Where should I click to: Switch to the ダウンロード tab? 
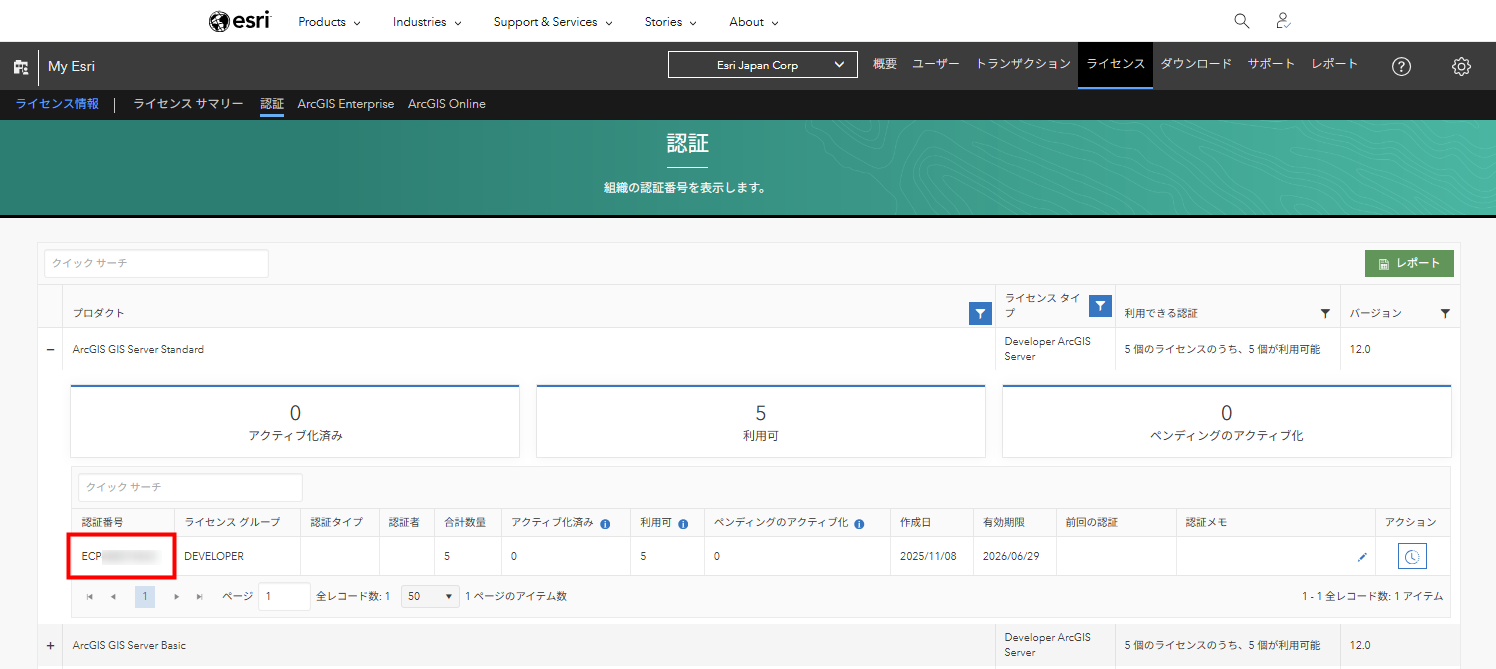pyautogui.click(x=1195, y=64)
